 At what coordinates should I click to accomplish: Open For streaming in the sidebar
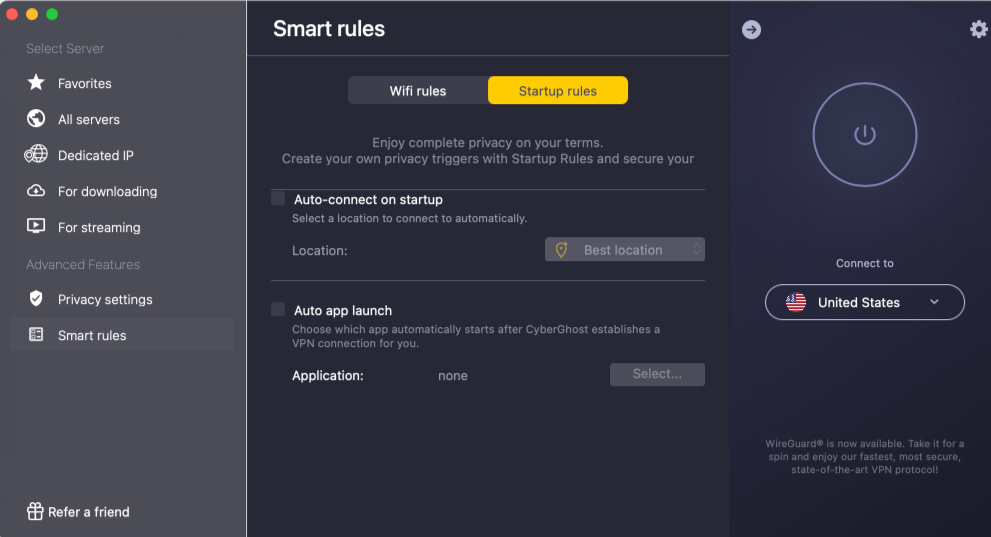(x=122, y=227)
